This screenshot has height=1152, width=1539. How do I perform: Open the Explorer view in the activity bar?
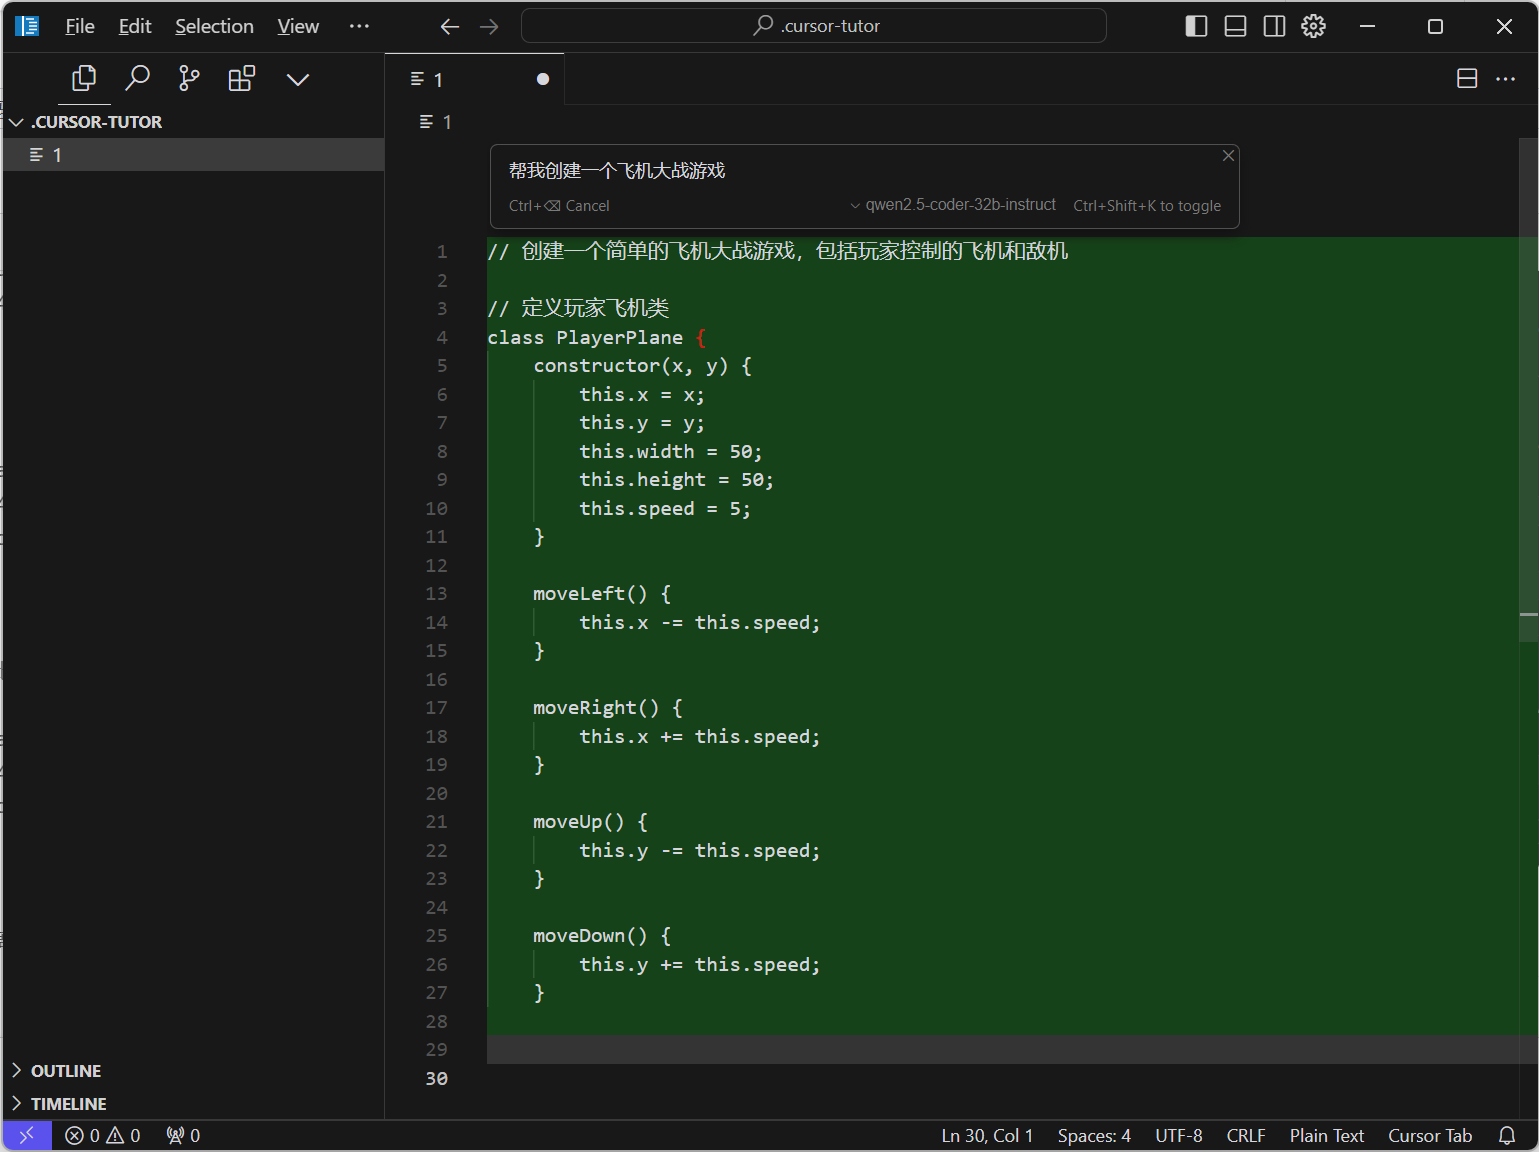84,78
